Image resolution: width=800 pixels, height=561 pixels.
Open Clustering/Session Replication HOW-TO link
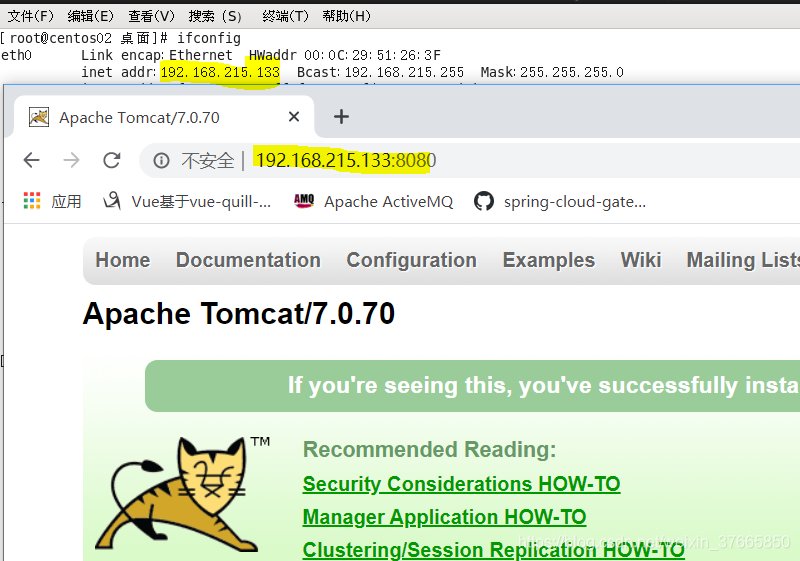point(493,550)
